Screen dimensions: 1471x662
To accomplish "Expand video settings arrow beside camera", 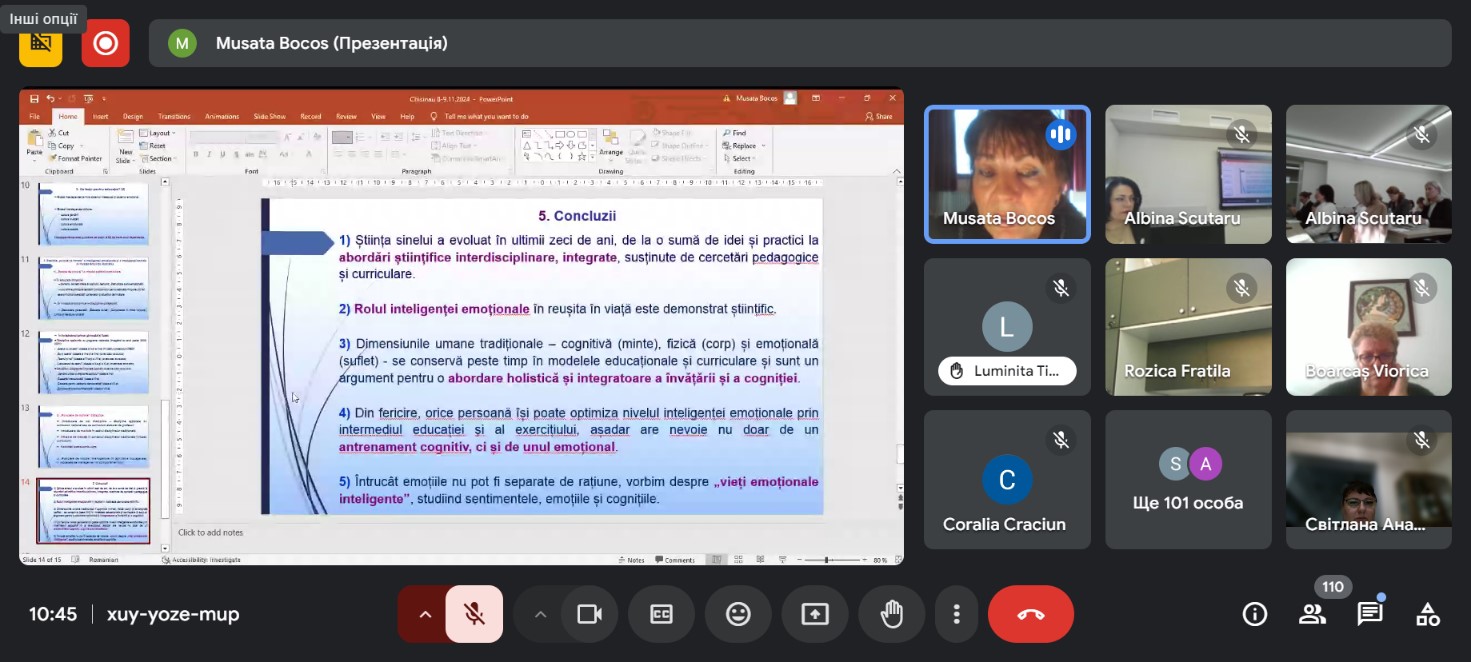I will [x=540, y=614].
